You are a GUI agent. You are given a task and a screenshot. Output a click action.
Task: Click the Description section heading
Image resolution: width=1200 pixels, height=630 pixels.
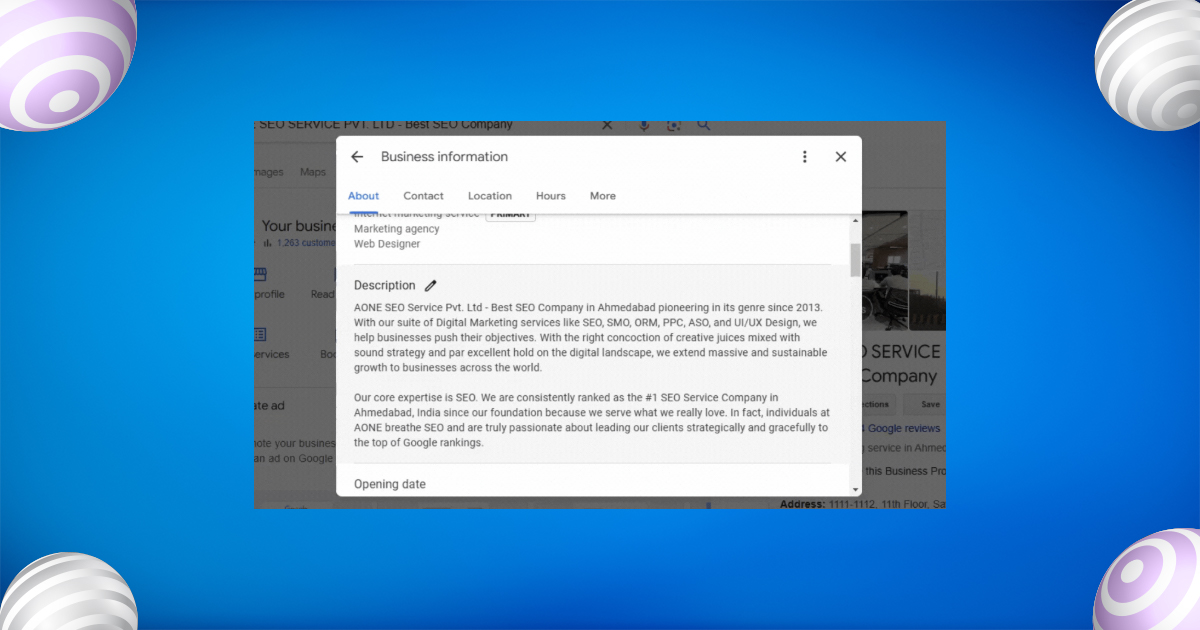(384, 285)
